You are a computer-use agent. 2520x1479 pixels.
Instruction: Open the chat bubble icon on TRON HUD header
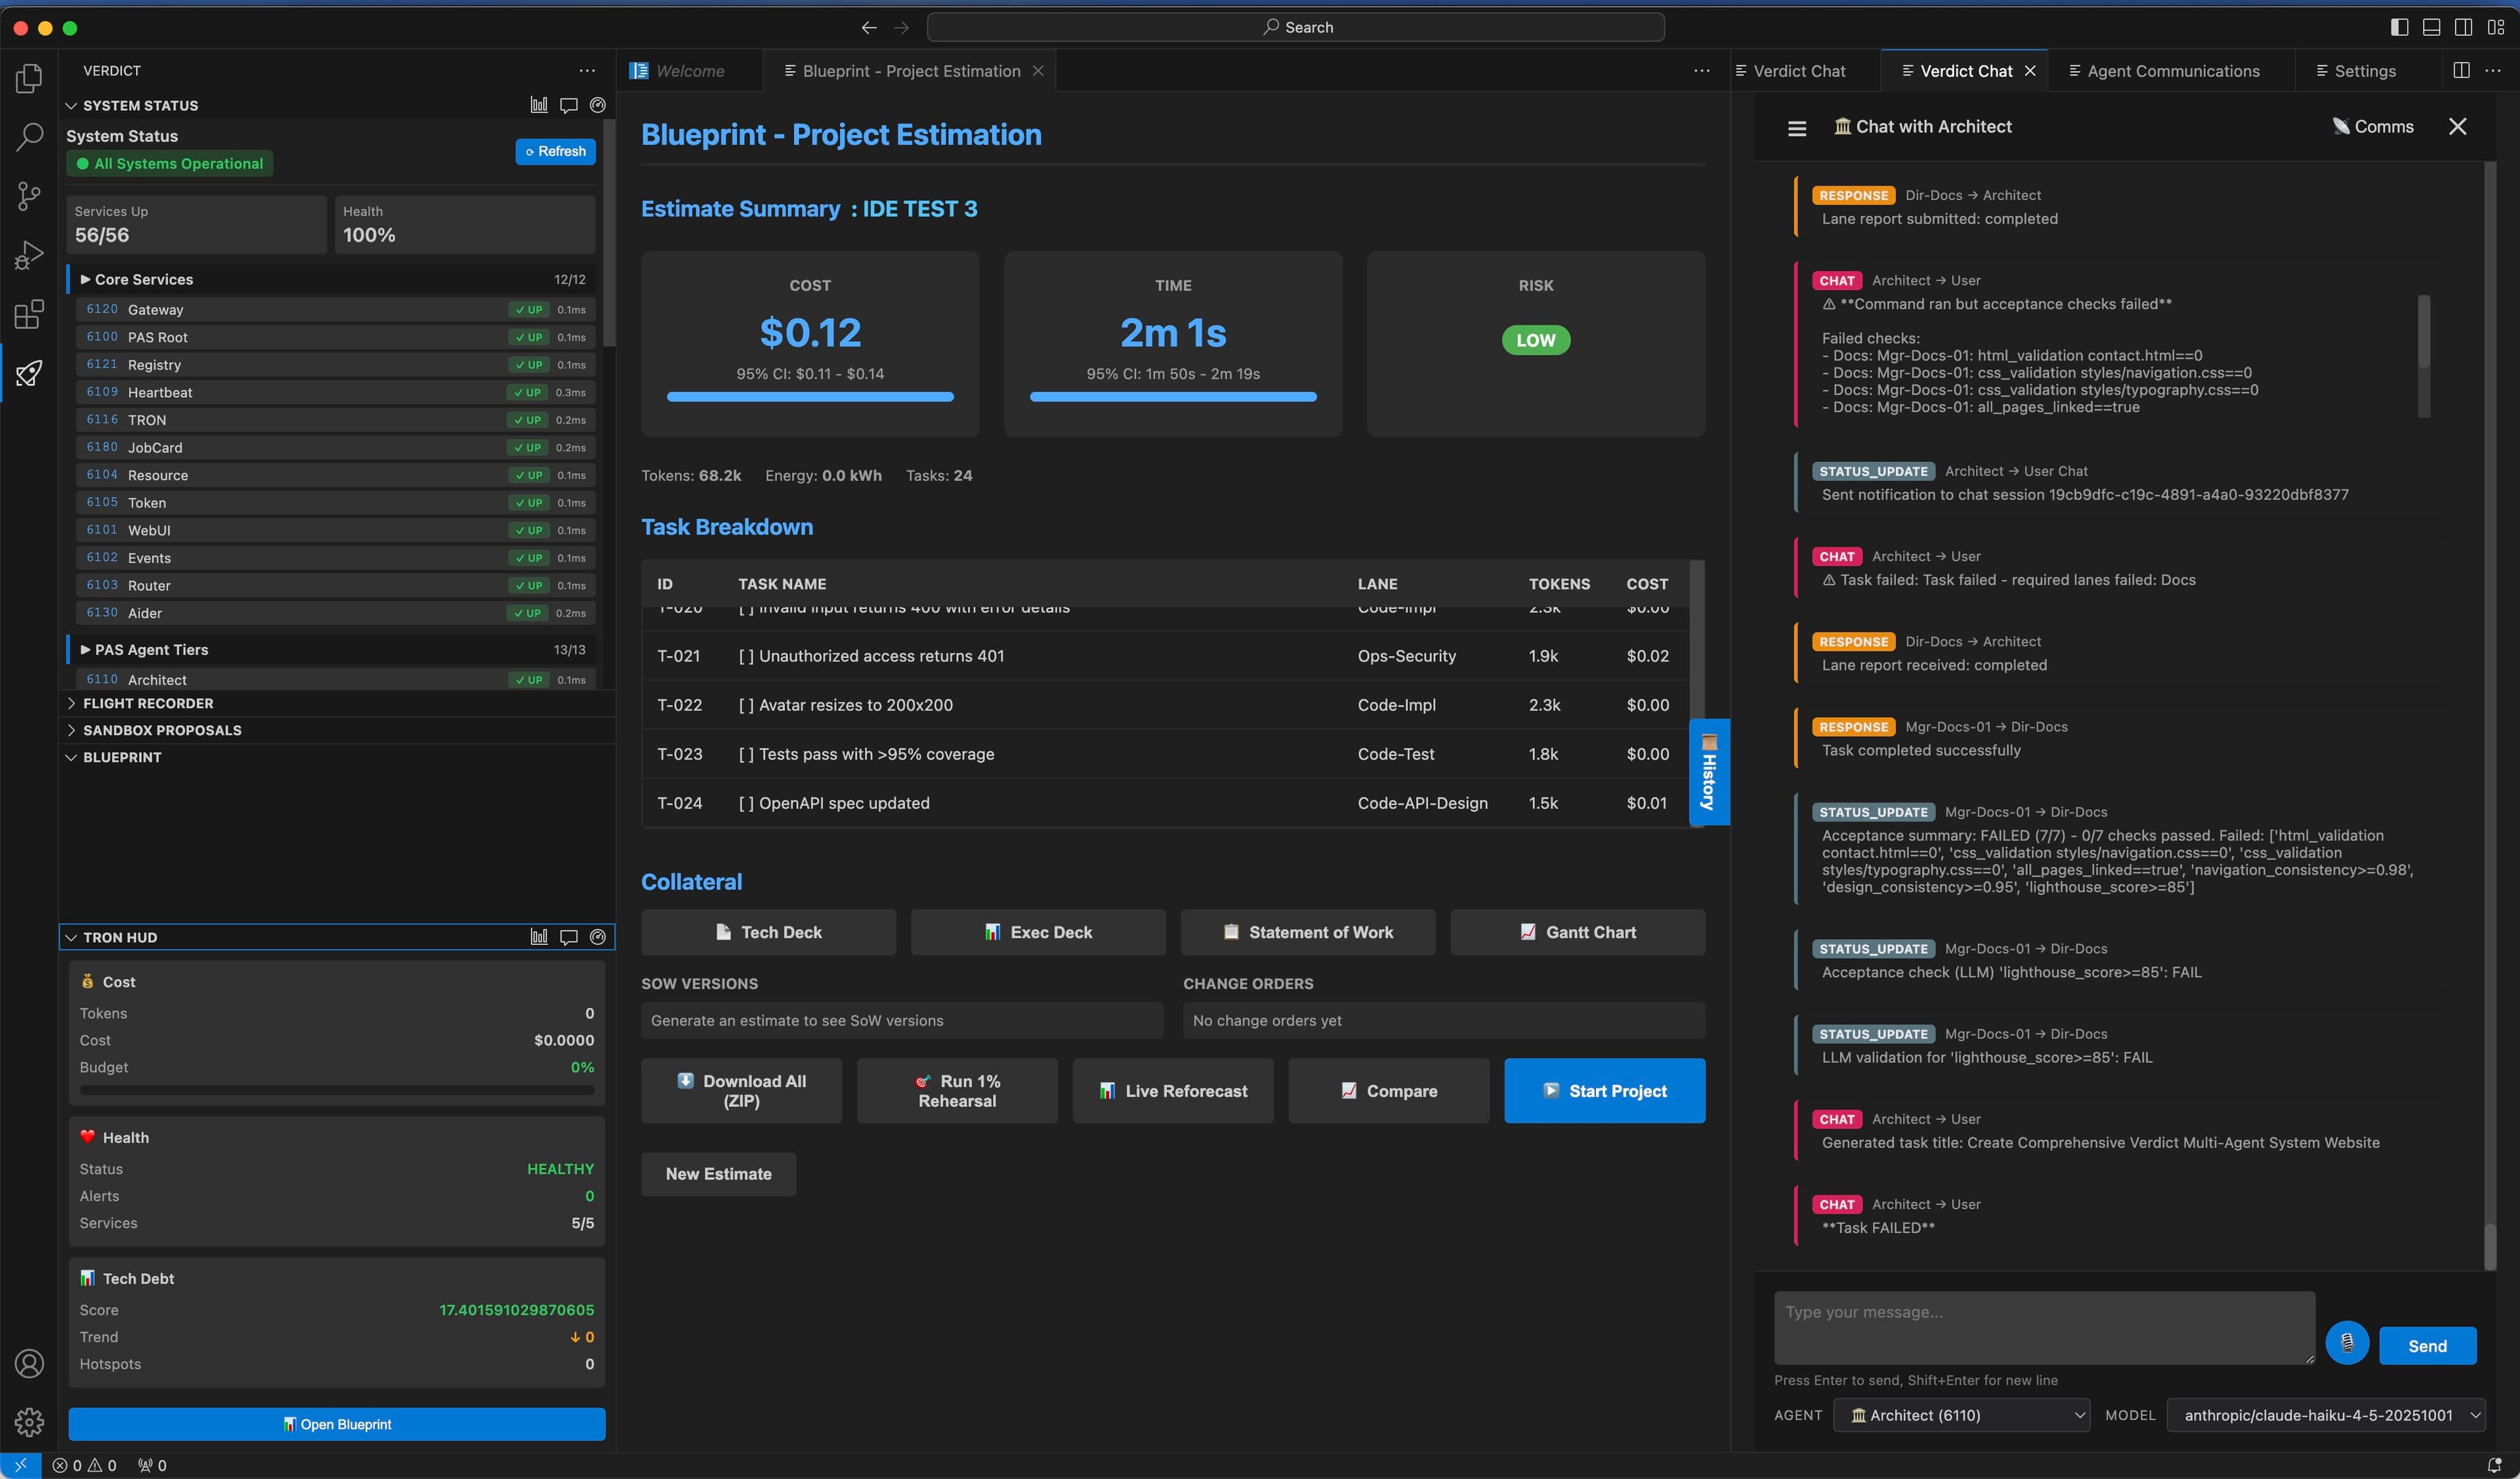click(x=568, y=937)
